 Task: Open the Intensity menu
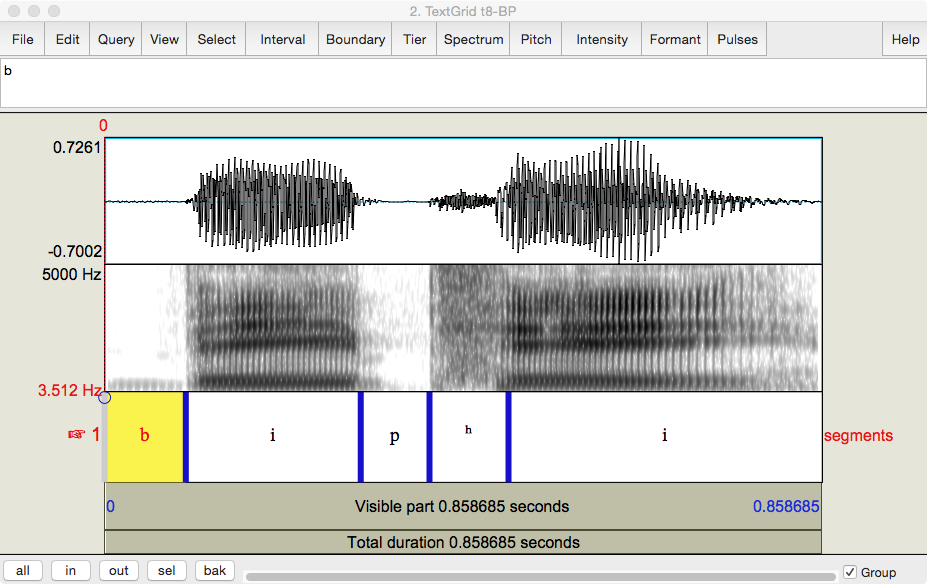point(602,39)
